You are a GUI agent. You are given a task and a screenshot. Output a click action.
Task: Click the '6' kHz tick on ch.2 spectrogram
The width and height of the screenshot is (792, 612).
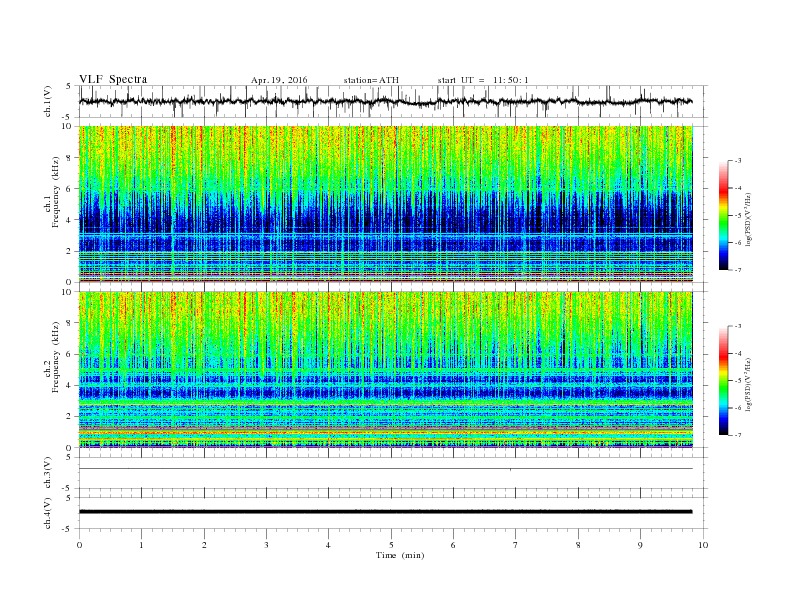click(x=69, y=354)
